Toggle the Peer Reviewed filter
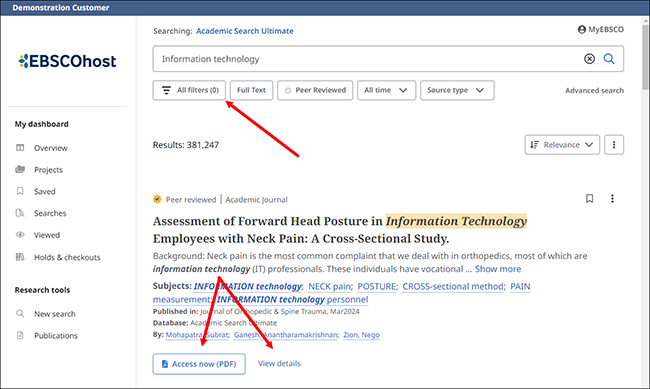Screen dimensions: 650x389 [315, 90]
